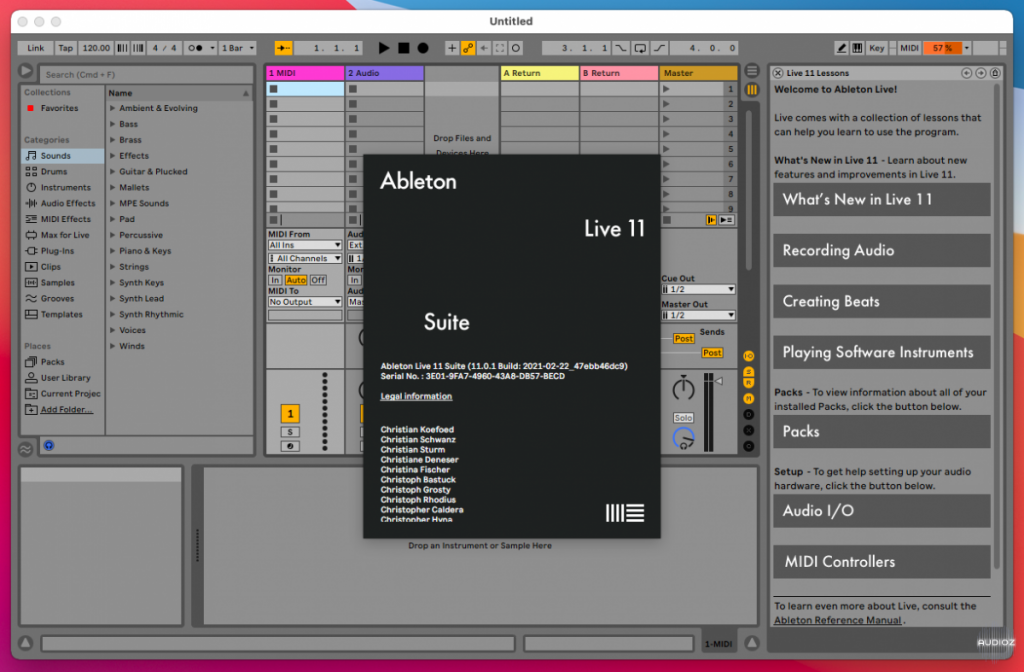Set MIDI track Monitor to Off

[x=318, y=280]
